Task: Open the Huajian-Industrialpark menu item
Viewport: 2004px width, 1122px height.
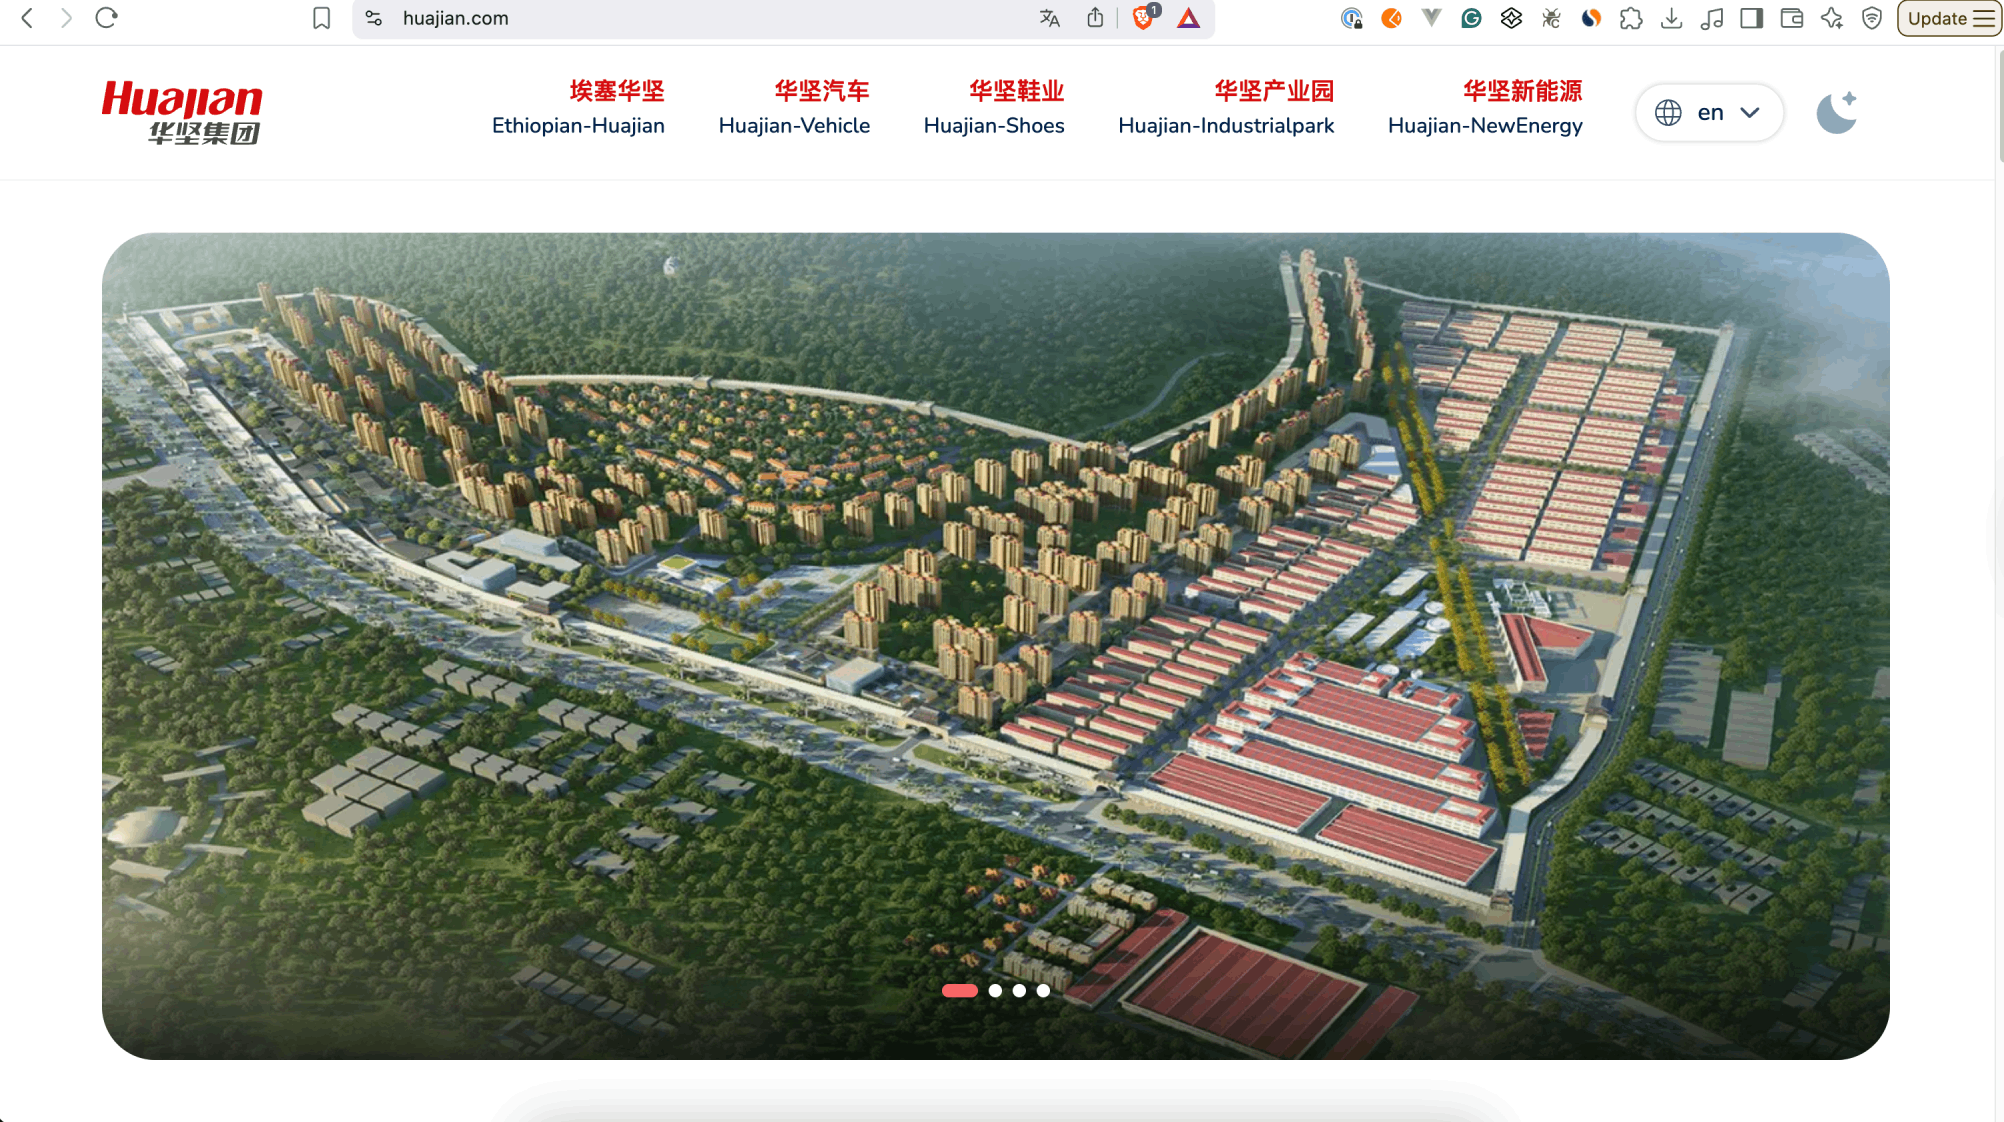Action: click(1226, 108)
